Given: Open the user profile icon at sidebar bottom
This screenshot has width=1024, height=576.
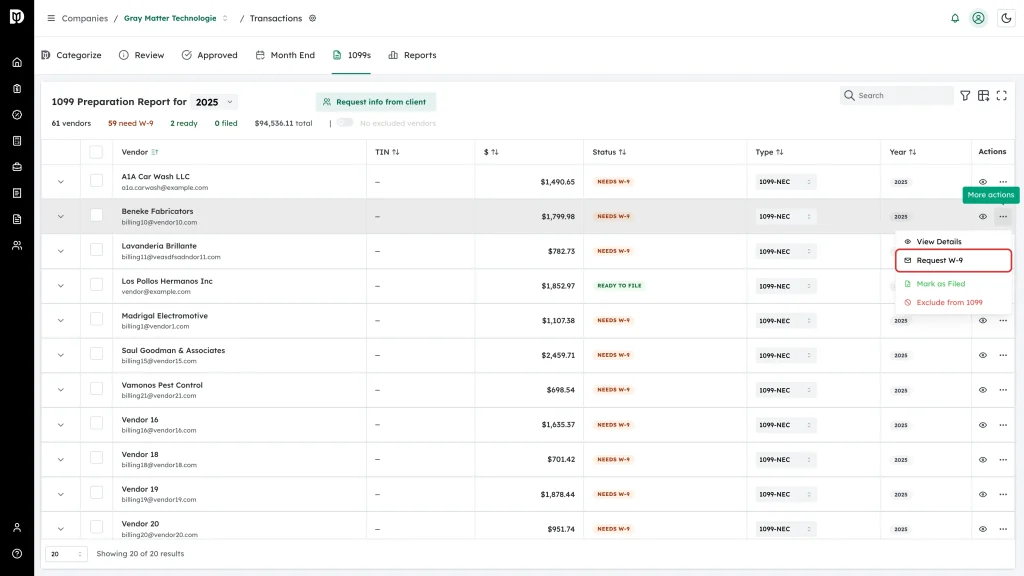Looking at the screenshot, I should coord(17,528).
